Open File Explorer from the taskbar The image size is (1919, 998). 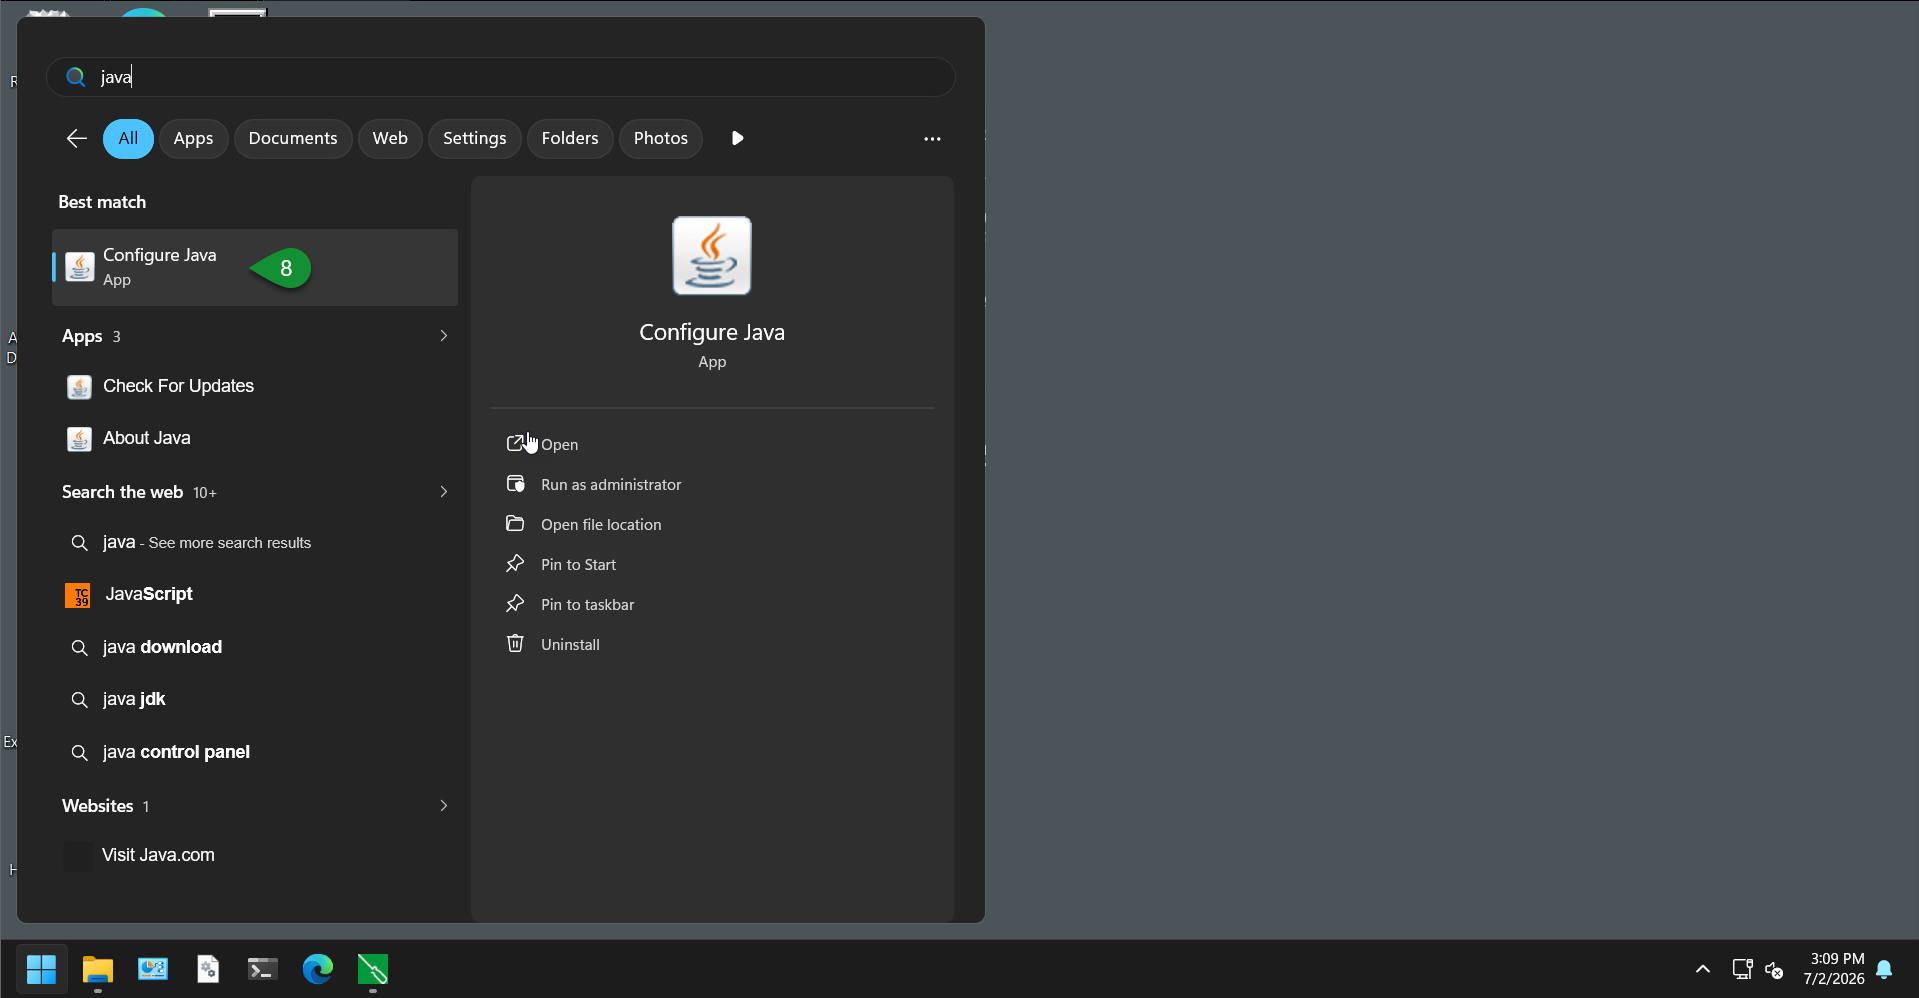98,969
